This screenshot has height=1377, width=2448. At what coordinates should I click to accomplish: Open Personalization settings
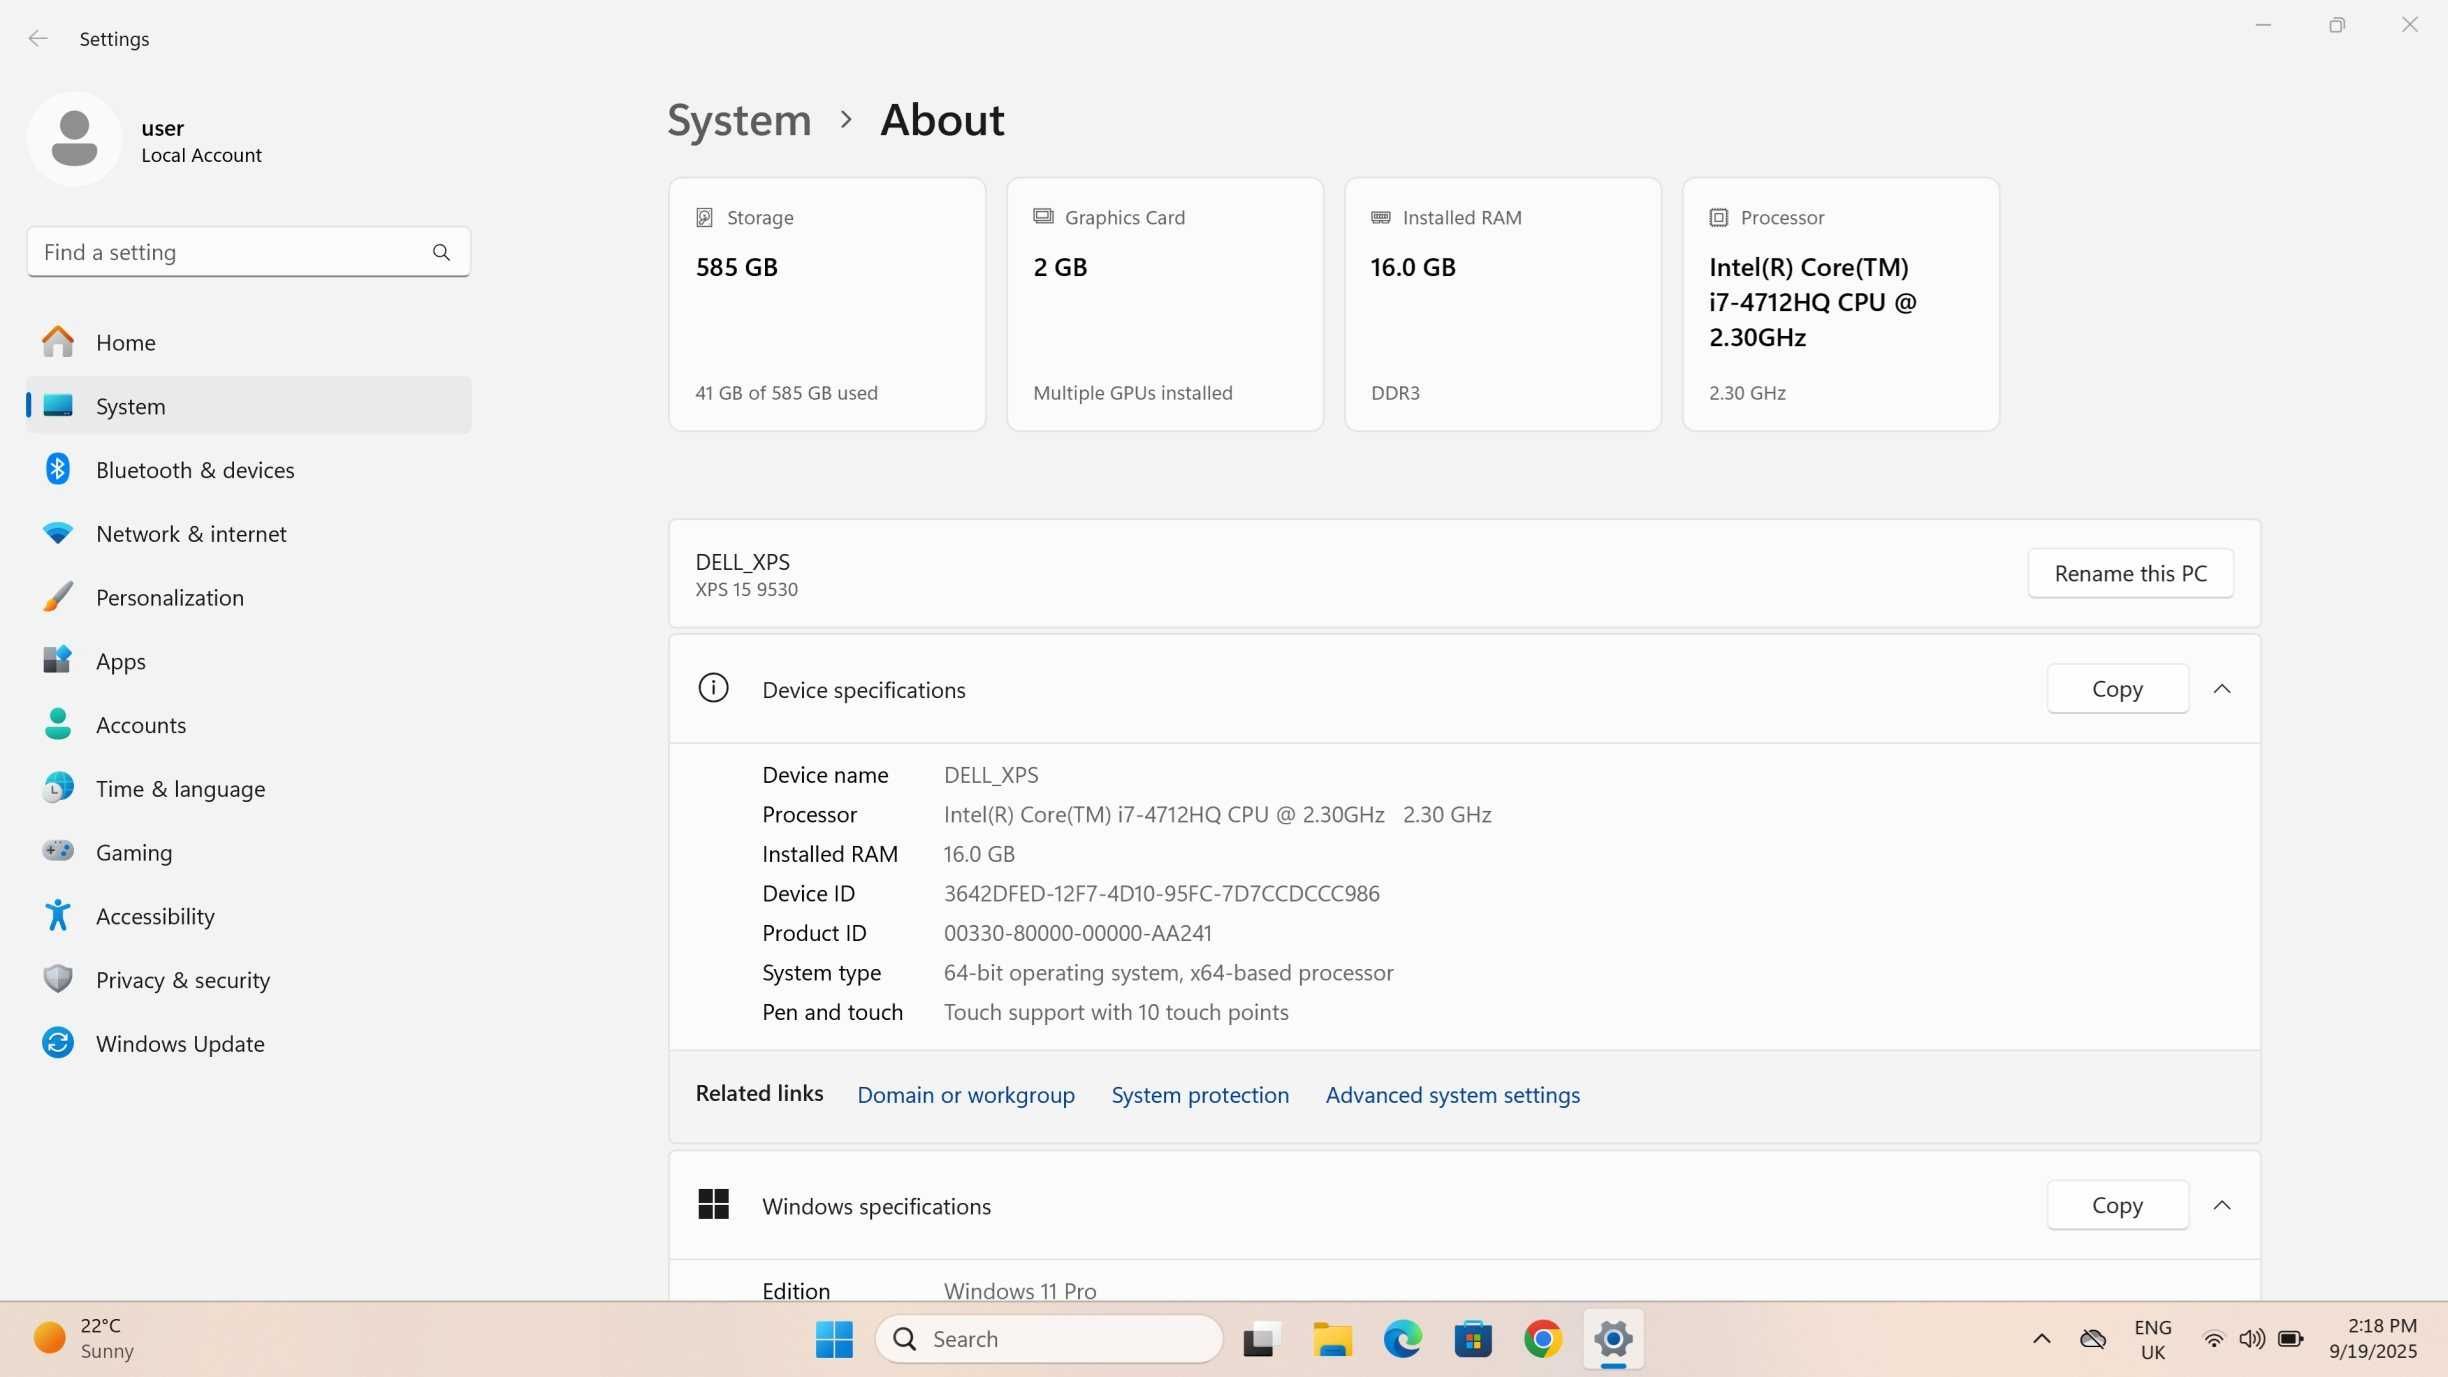[x=248, y=597]
